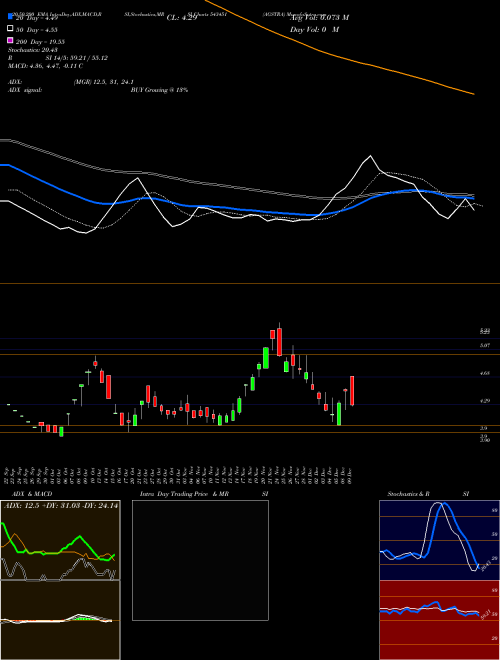
Task: Click the tall green candlestick before the peak
Action: pyautogui.click(x=266, y=358)
